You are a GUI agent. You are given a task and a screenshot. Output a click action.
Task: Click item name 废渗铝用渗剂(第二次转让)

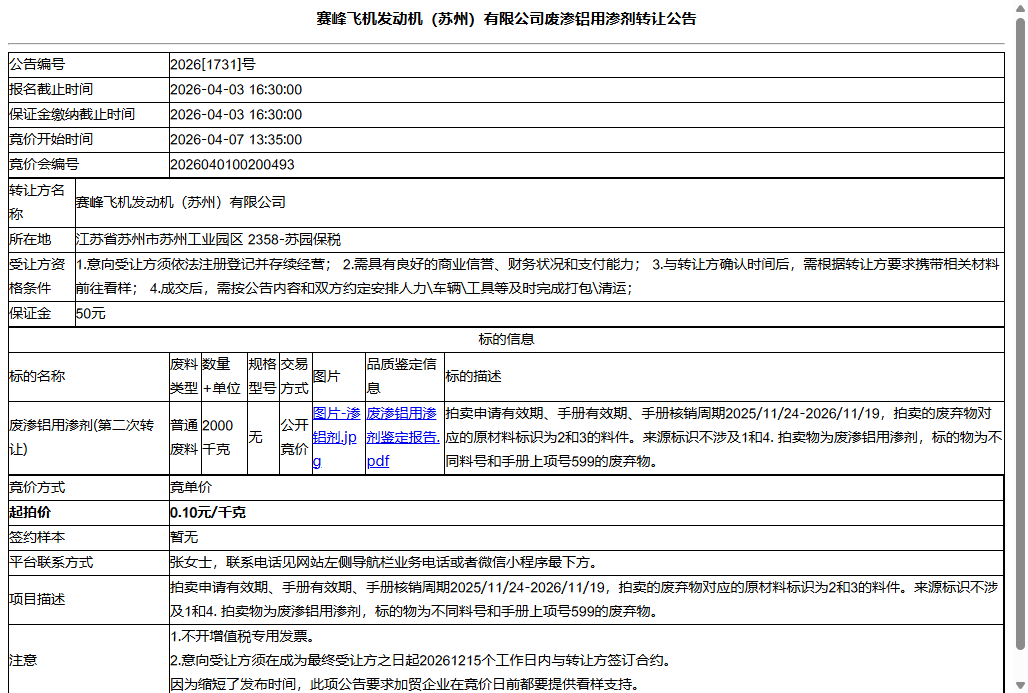coord(81,437)
